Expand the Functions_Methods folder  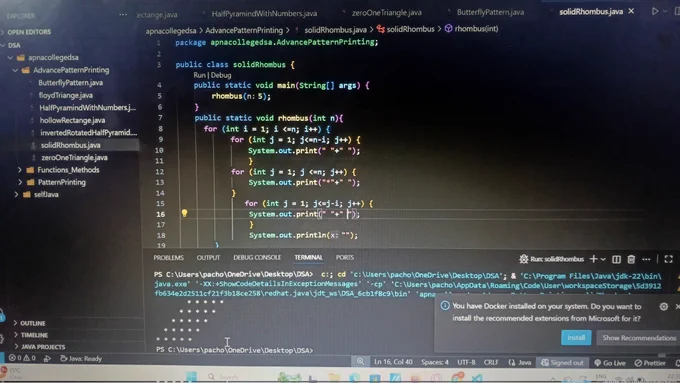(68, 170)
